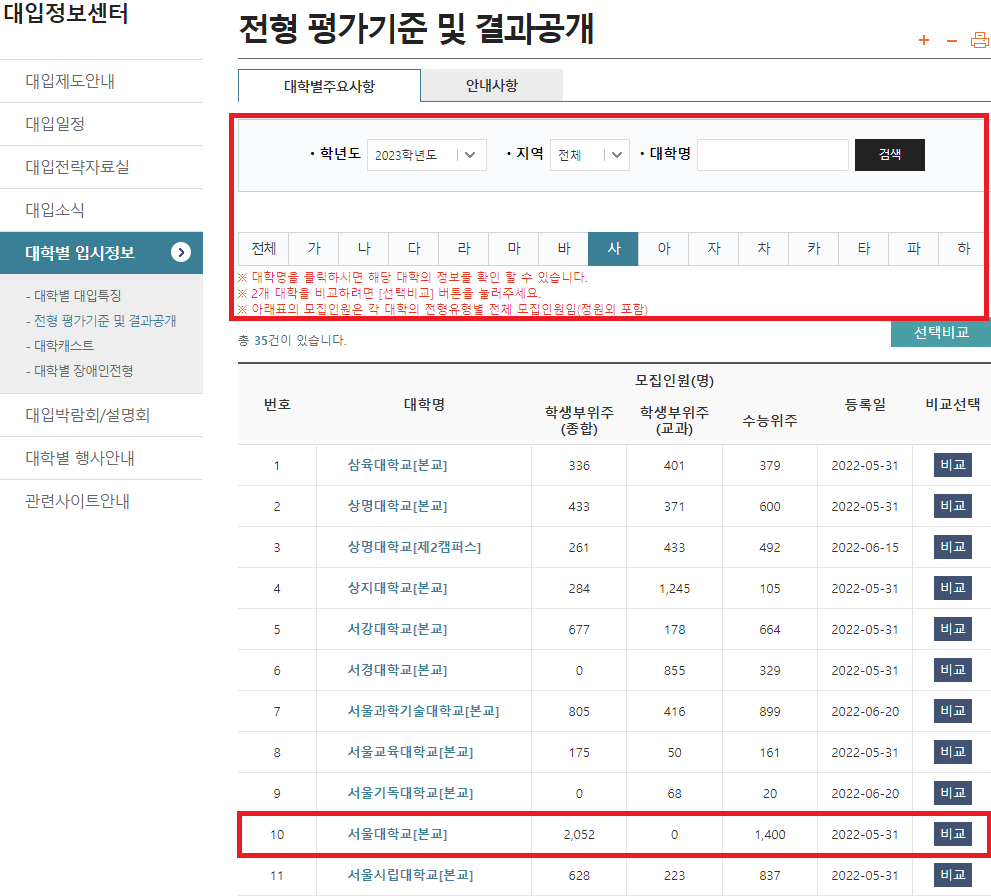Open the 서울기독대학교[본교] link

[411, 793]
